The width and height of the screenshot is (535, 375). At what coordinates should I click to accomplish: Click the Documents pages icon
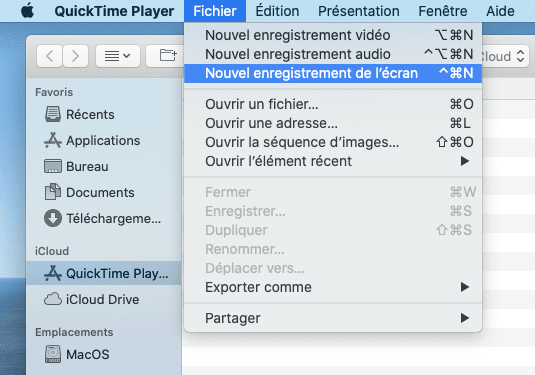click(x=53, y=192)
